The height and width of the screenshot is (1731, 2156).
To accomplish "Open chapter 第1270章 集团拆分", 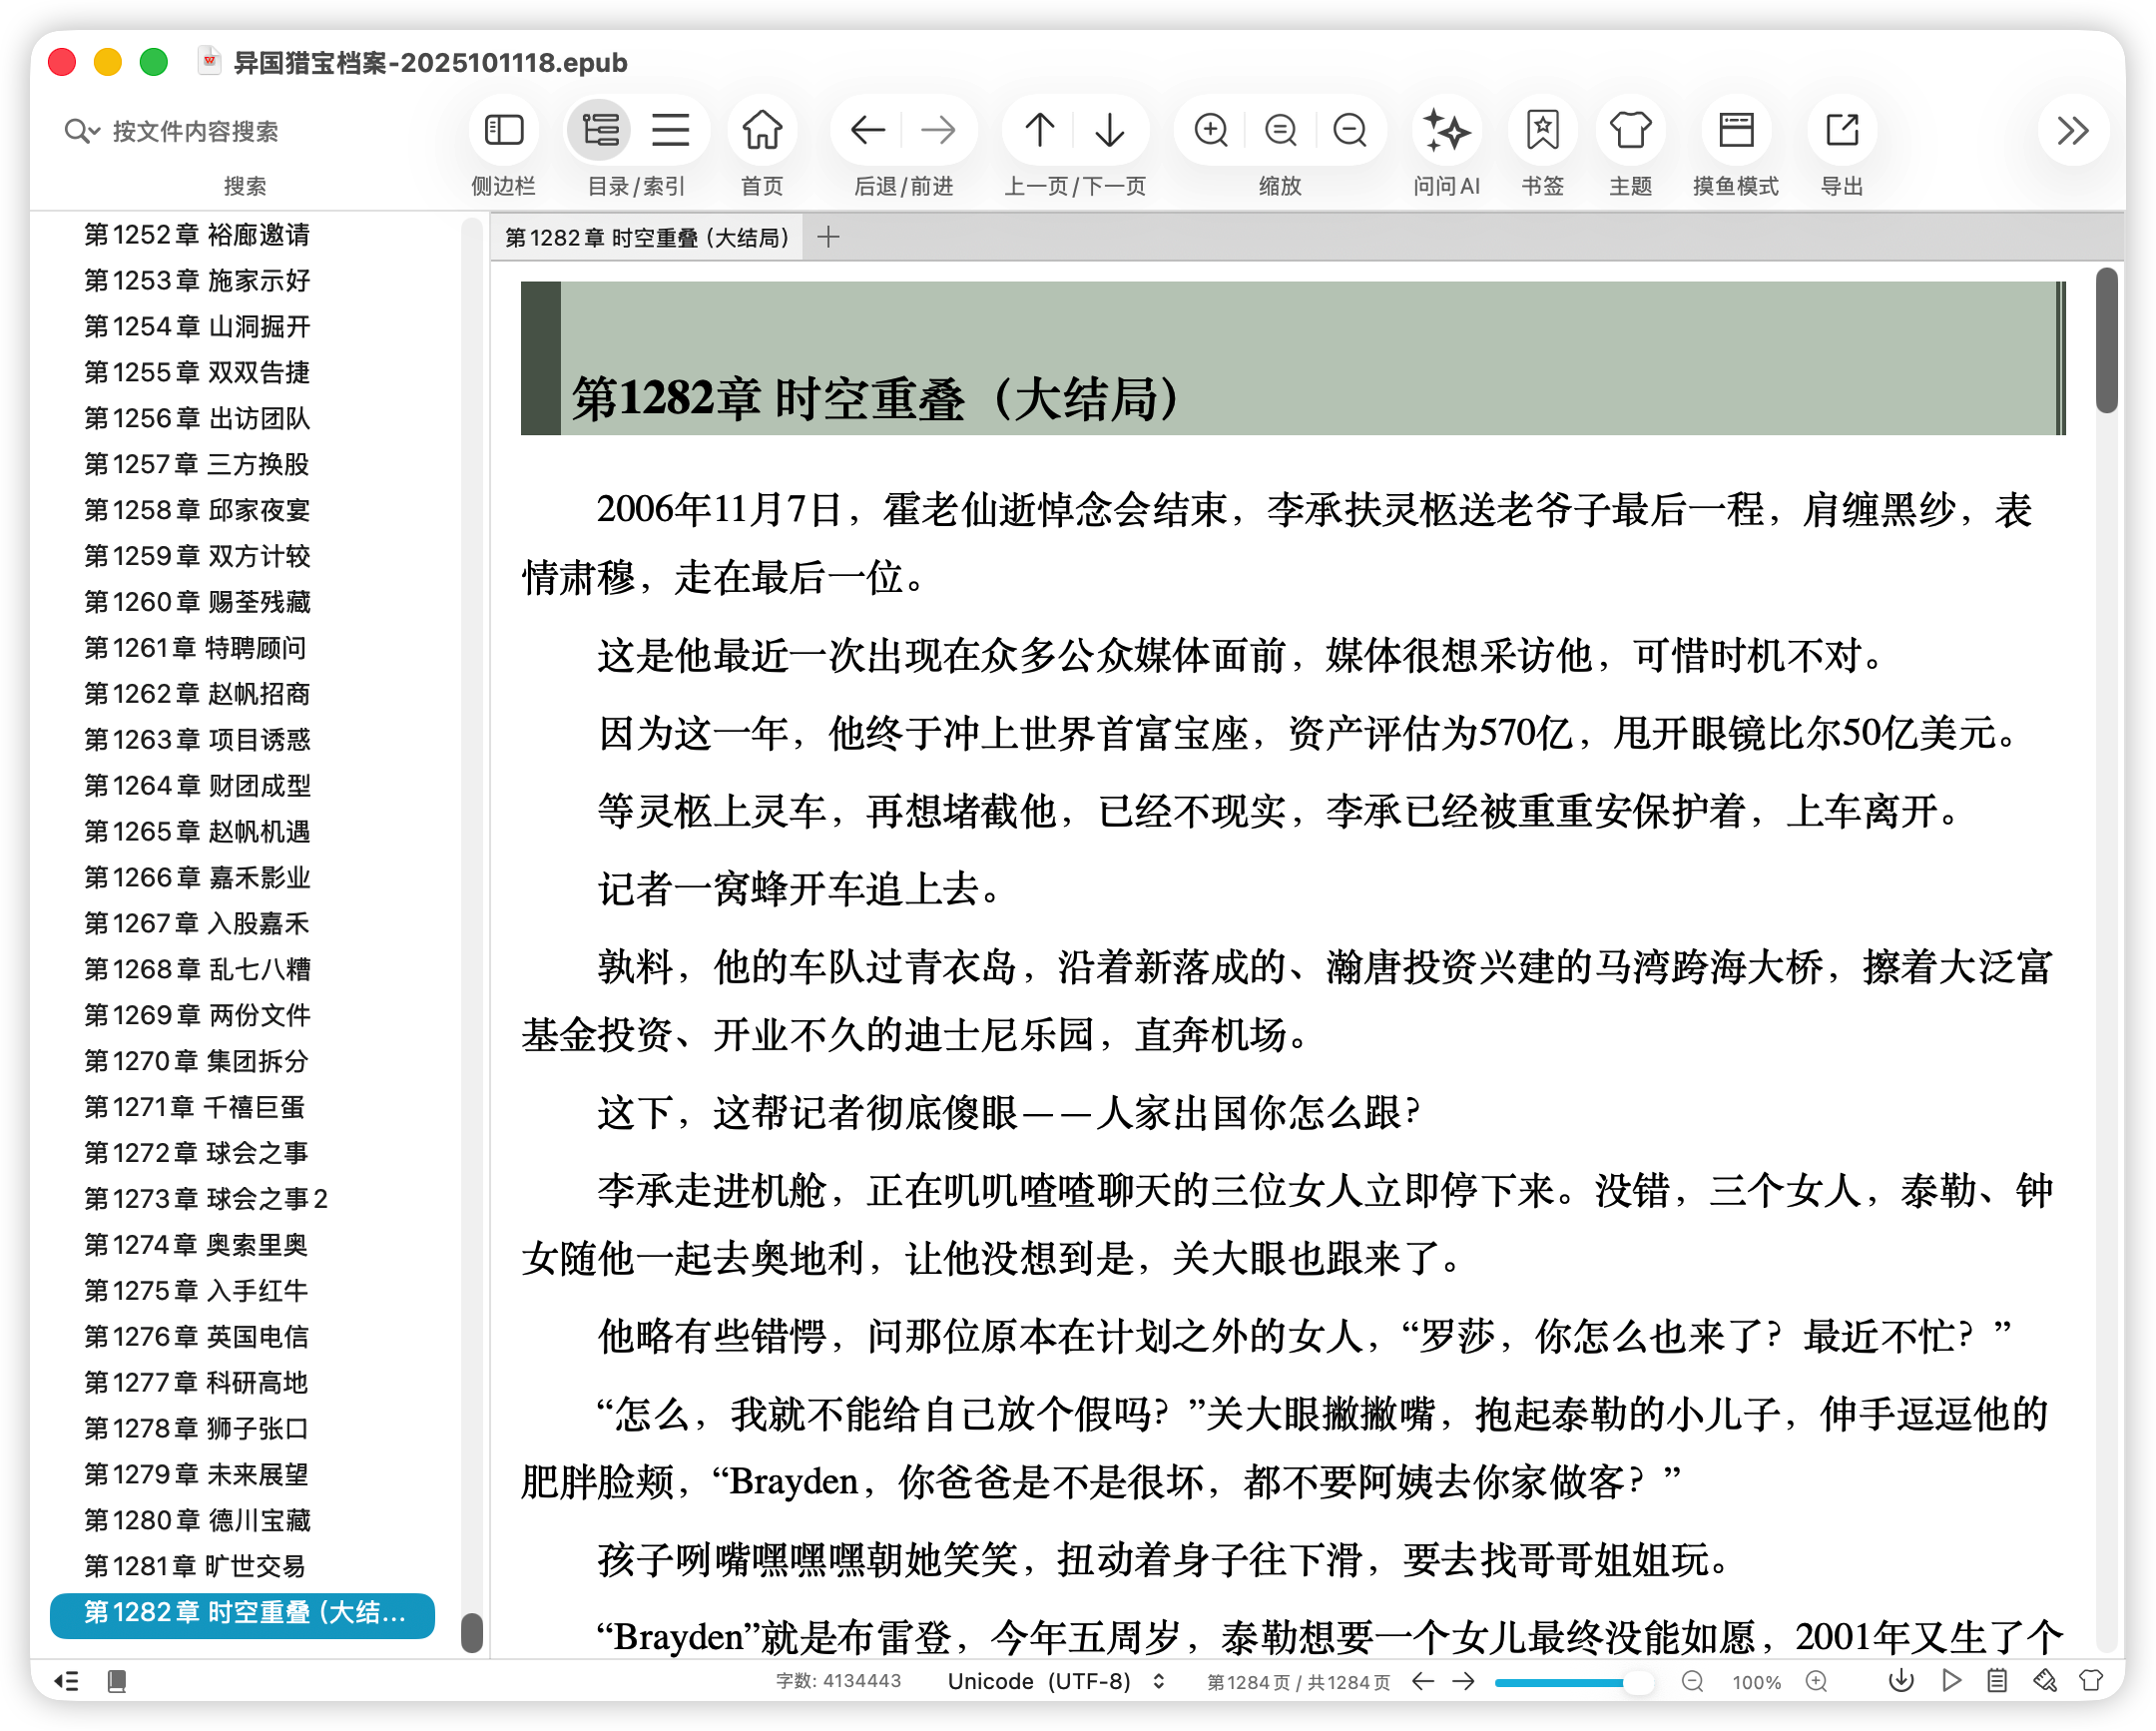I will [x=196, y=1061].
